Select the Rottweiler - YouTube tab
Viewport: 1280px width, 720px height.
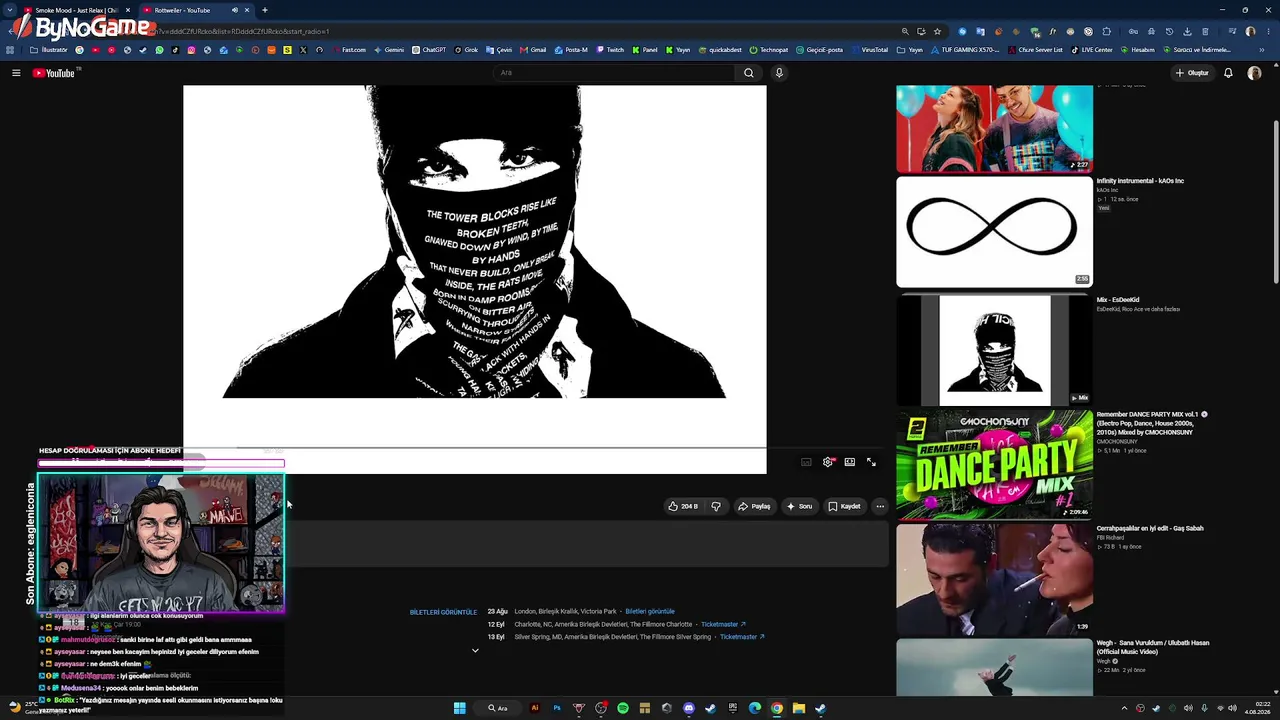tap(195, 10)
